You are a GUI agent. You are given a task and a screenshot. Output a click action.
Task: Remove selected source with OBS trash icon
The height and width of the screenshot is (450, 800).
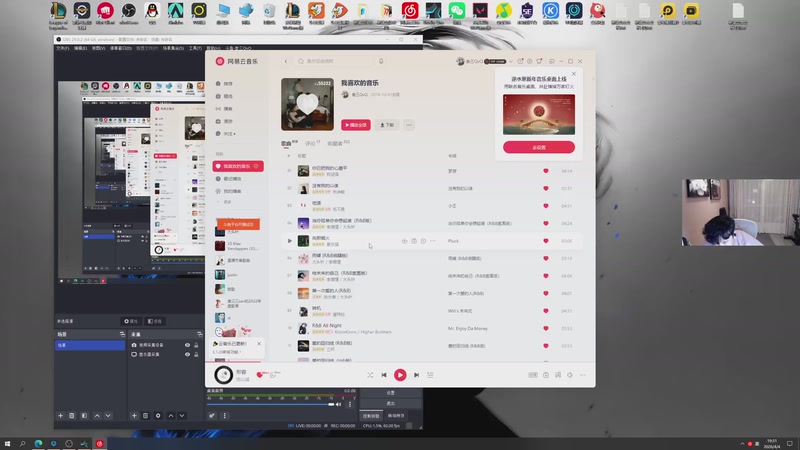pyautogui.click(x=145, y=416)
